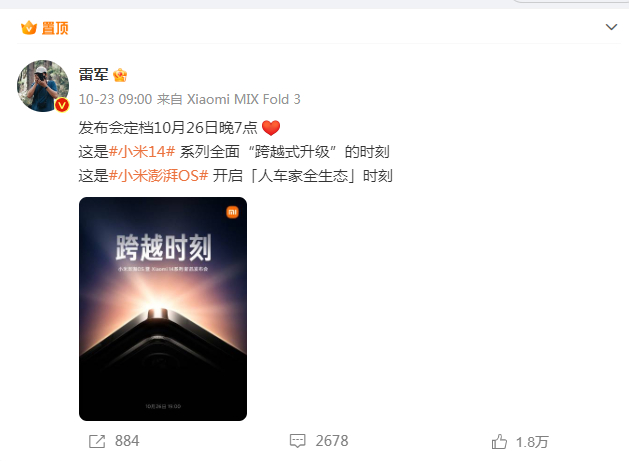Open the #小米澎湃OS# hashtag topic

pyautogui.click(x=158, y=176)
